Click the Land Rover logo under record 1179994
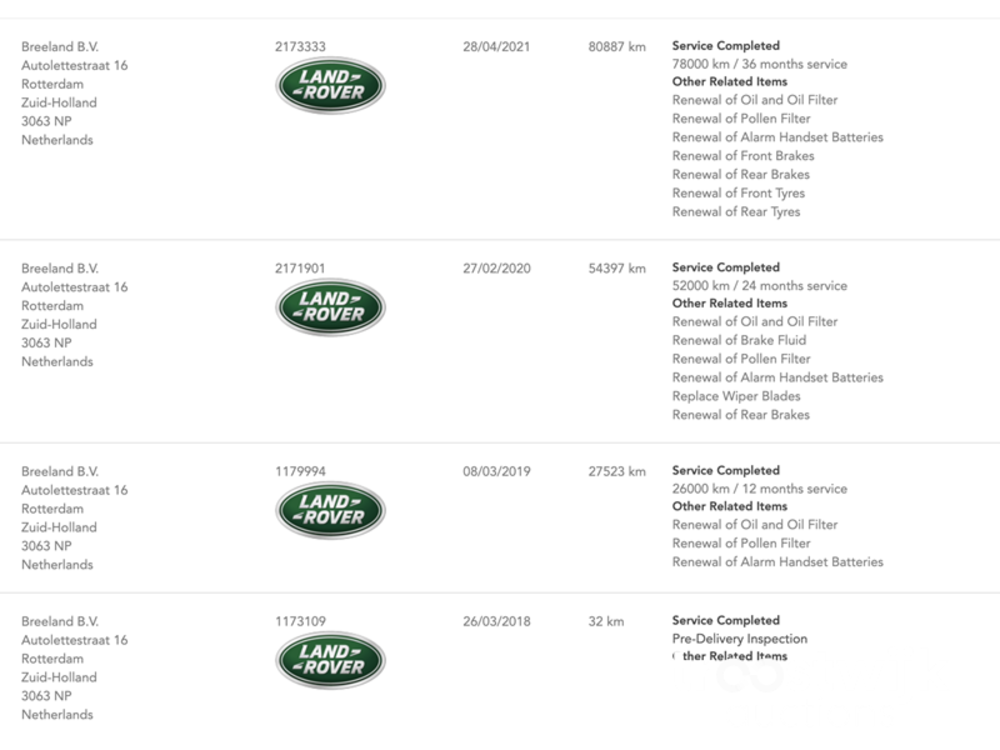 click(330, 510)
